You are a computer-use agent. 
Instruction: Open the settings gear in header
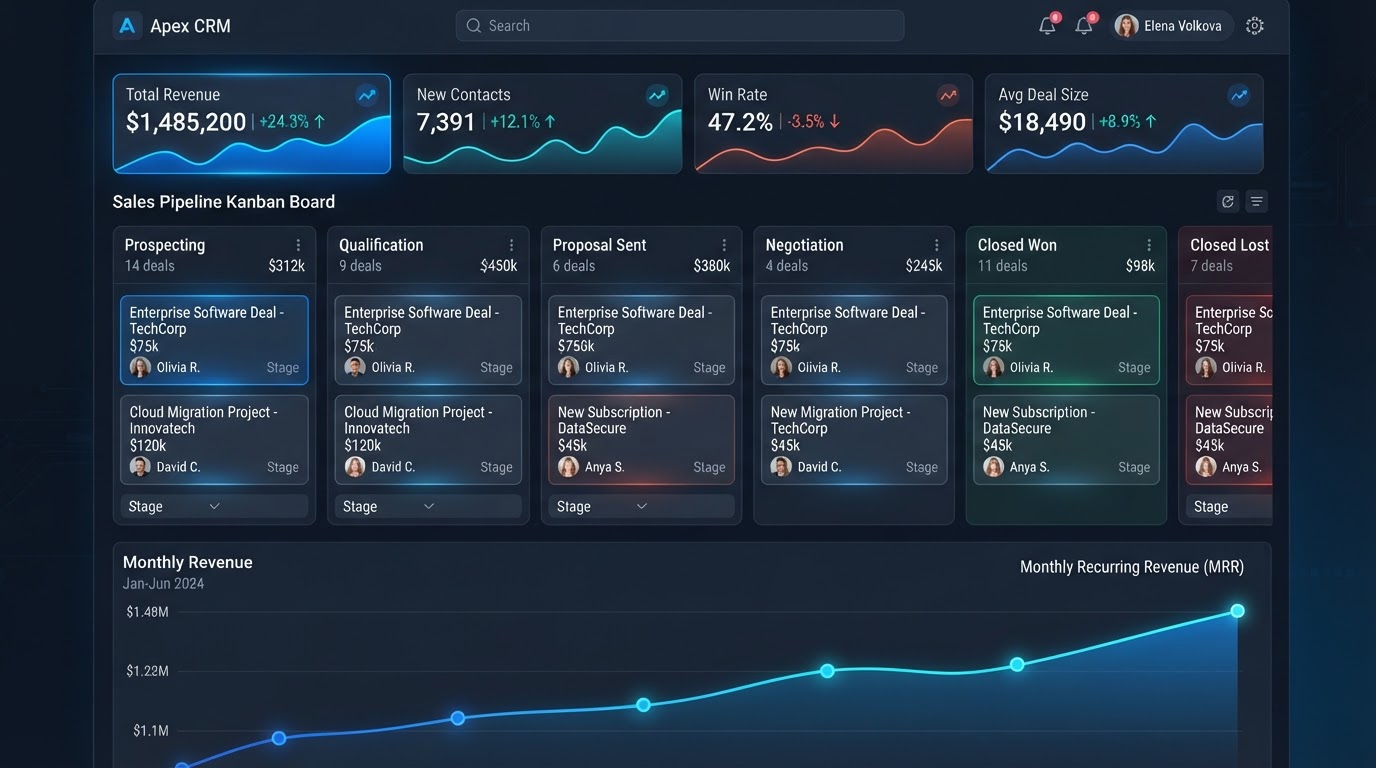[1255, 26]
